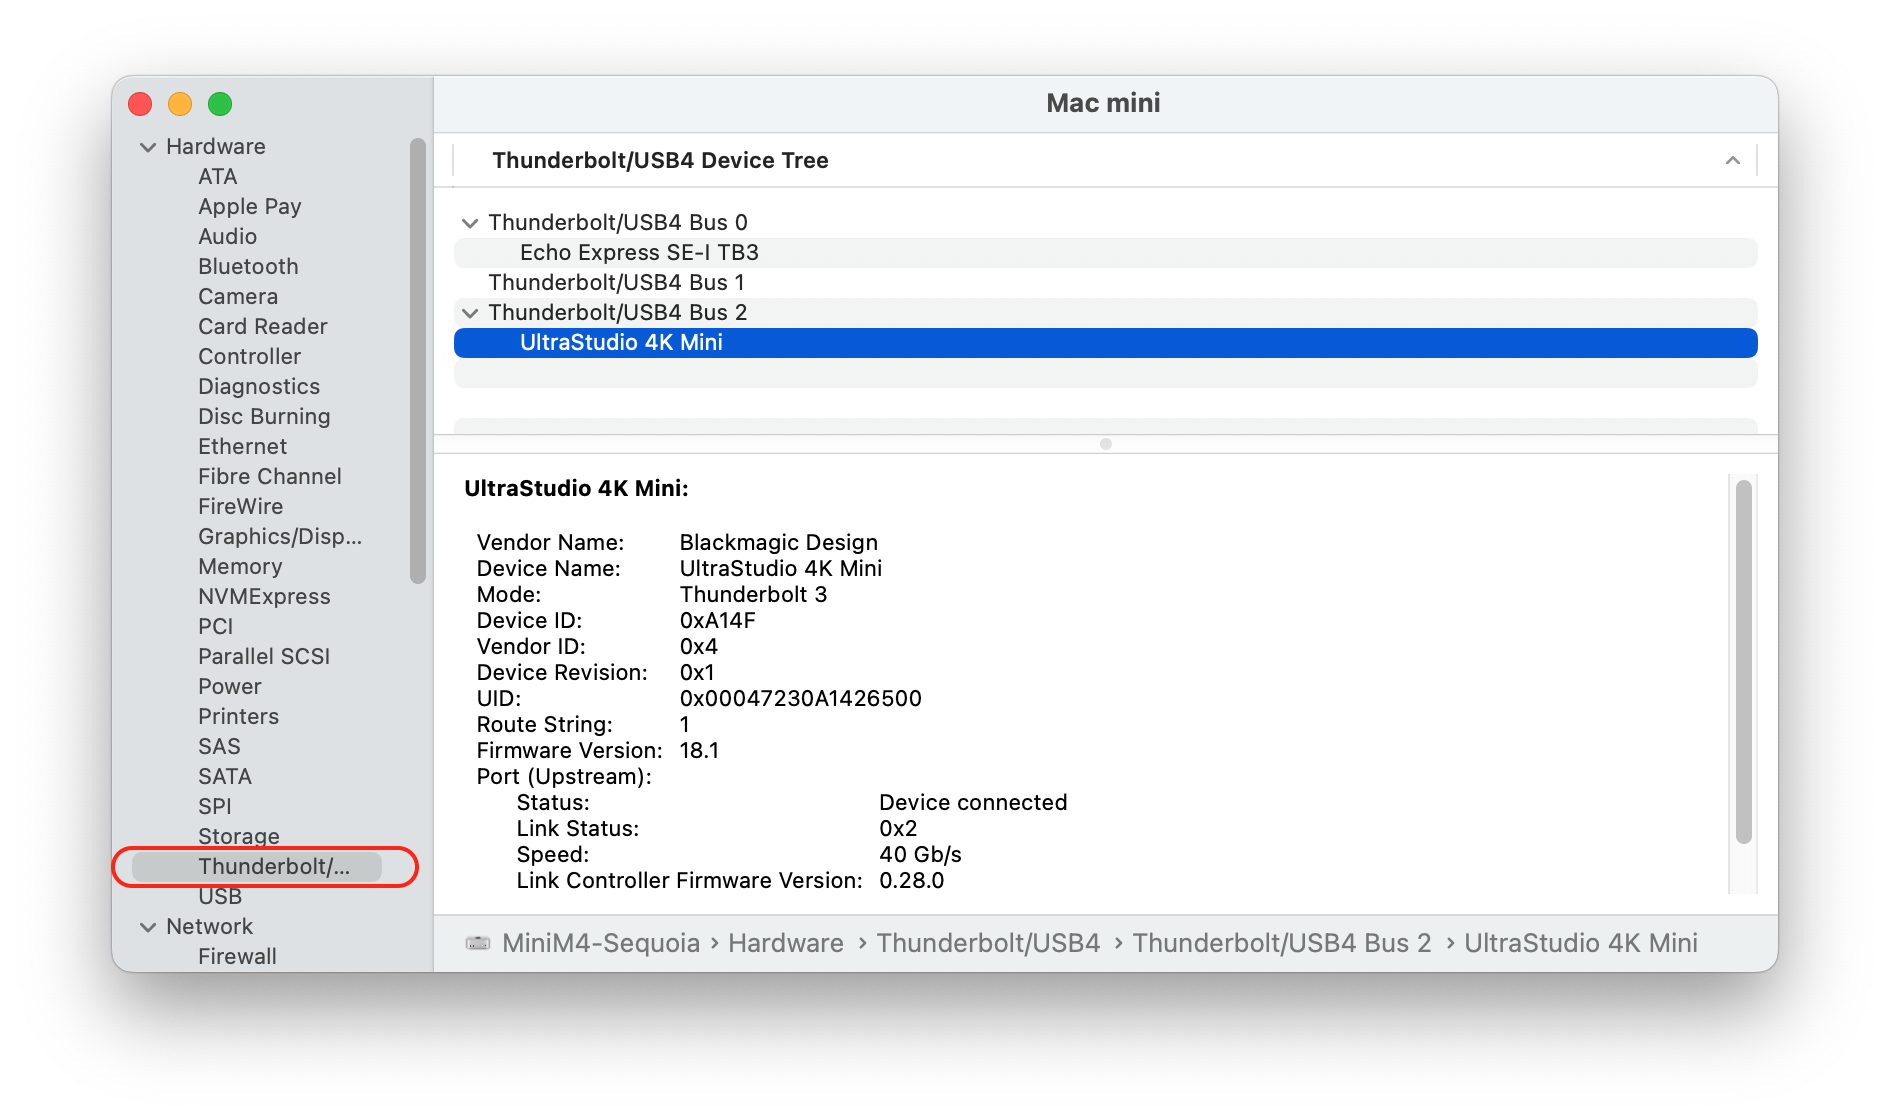Open the Storage category

pyautogui.click(x=238, y=837)
